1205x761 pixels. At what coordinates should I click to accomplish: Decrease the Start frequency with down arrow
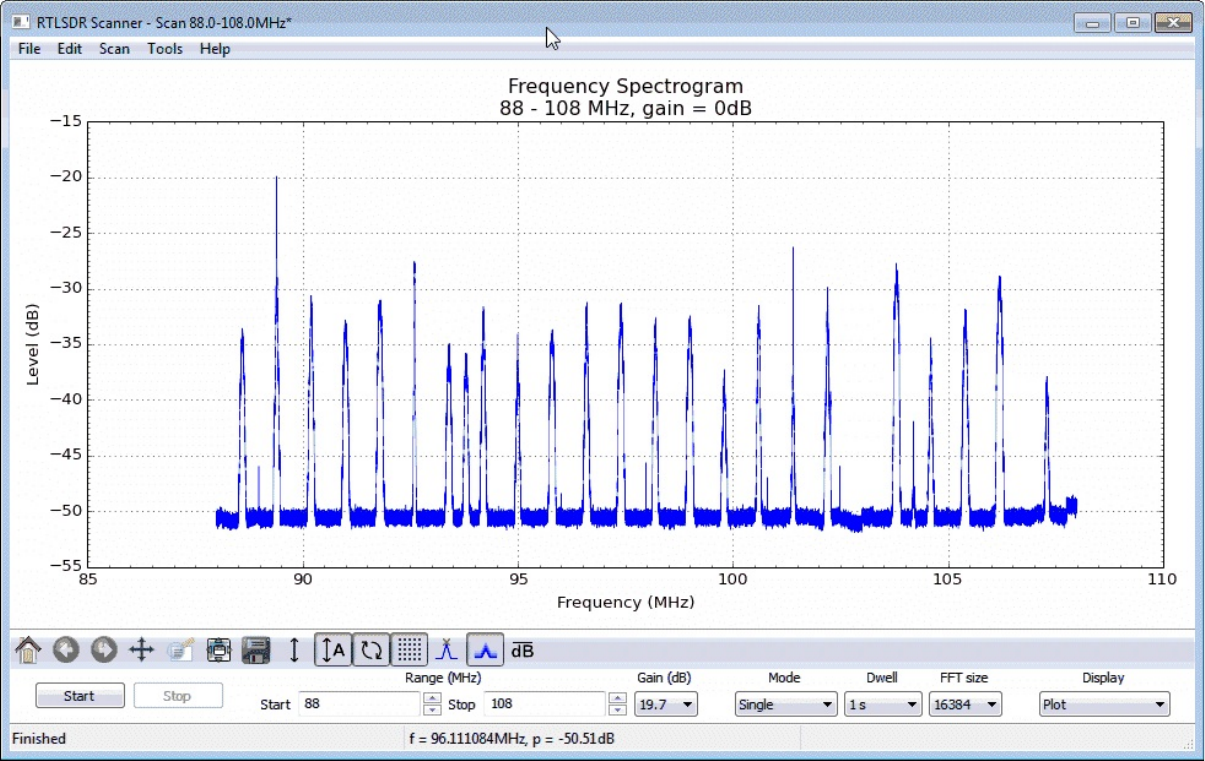coord(432,710)
